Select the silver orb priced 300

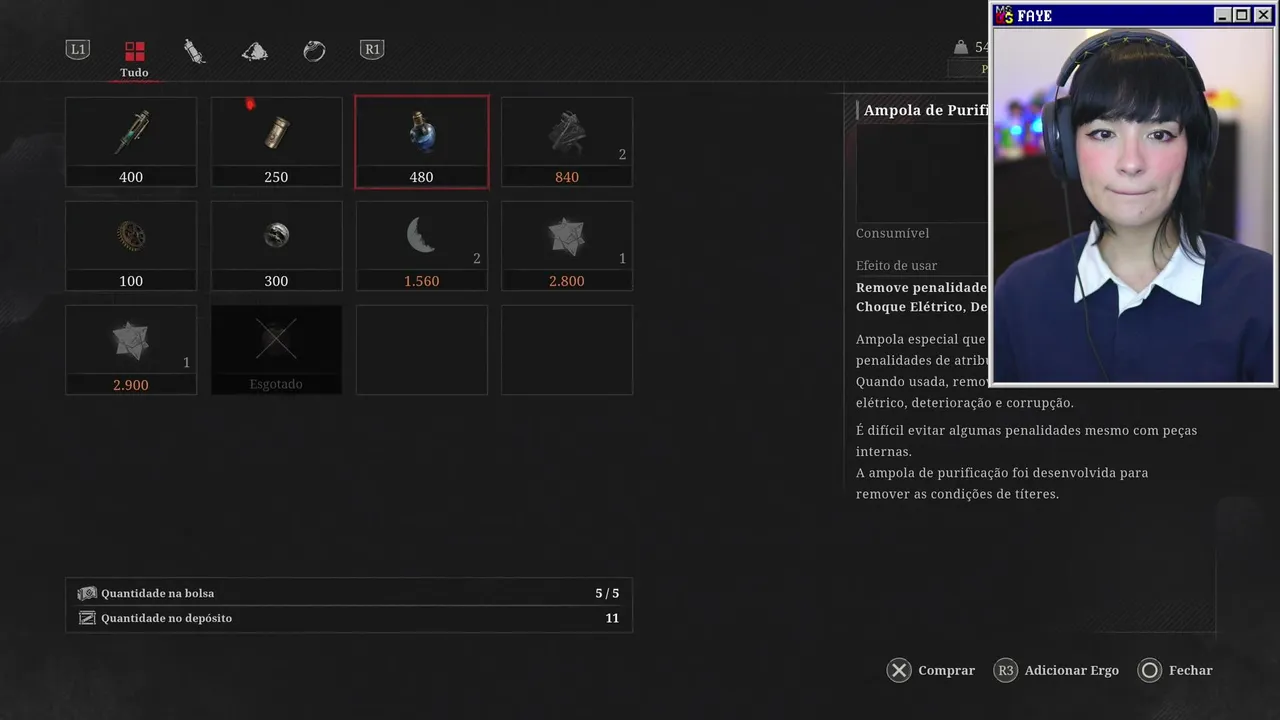276,246
